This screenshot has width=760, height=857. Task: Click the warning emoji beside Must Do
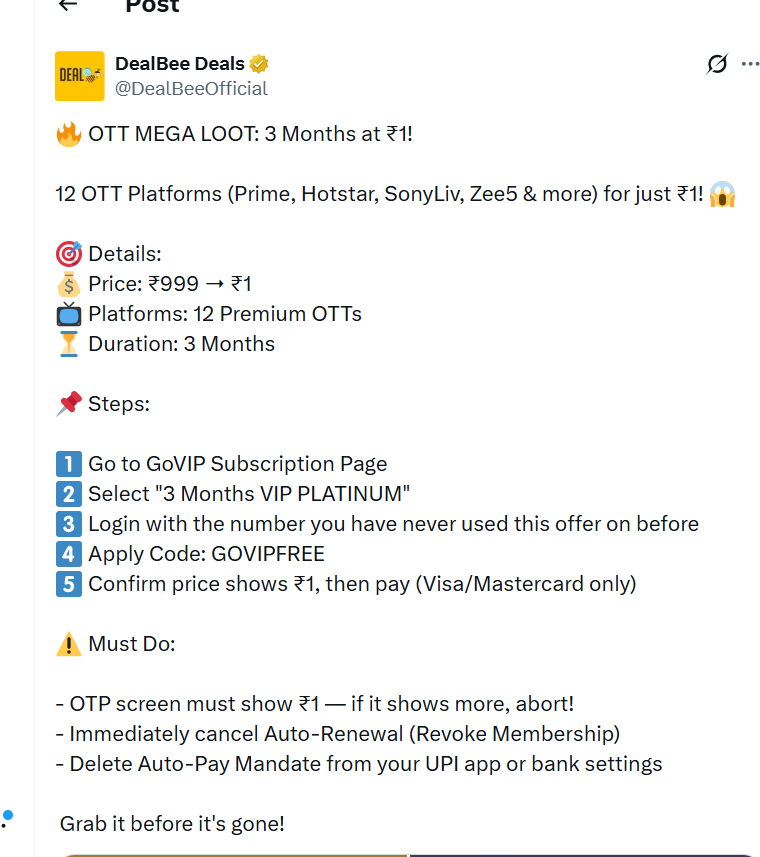tap(67, 643)
